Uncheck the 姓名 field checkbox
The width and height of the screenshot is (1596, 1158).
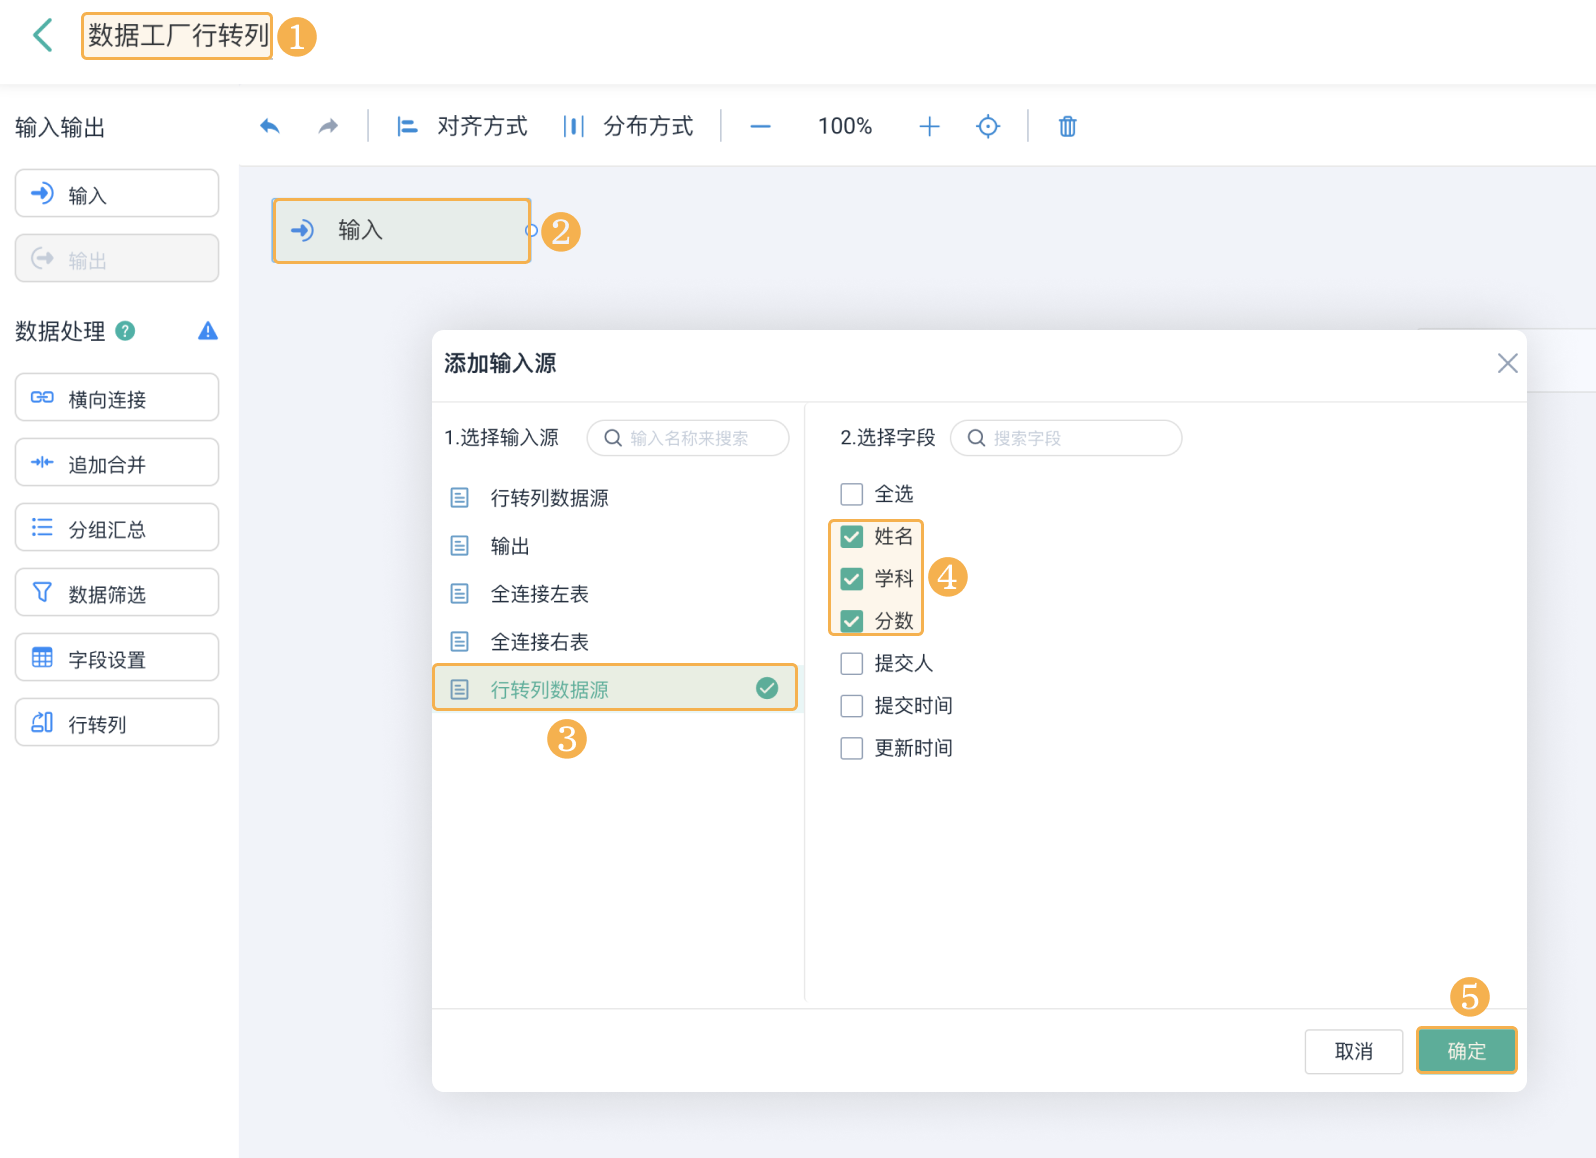tap(852, 537)
